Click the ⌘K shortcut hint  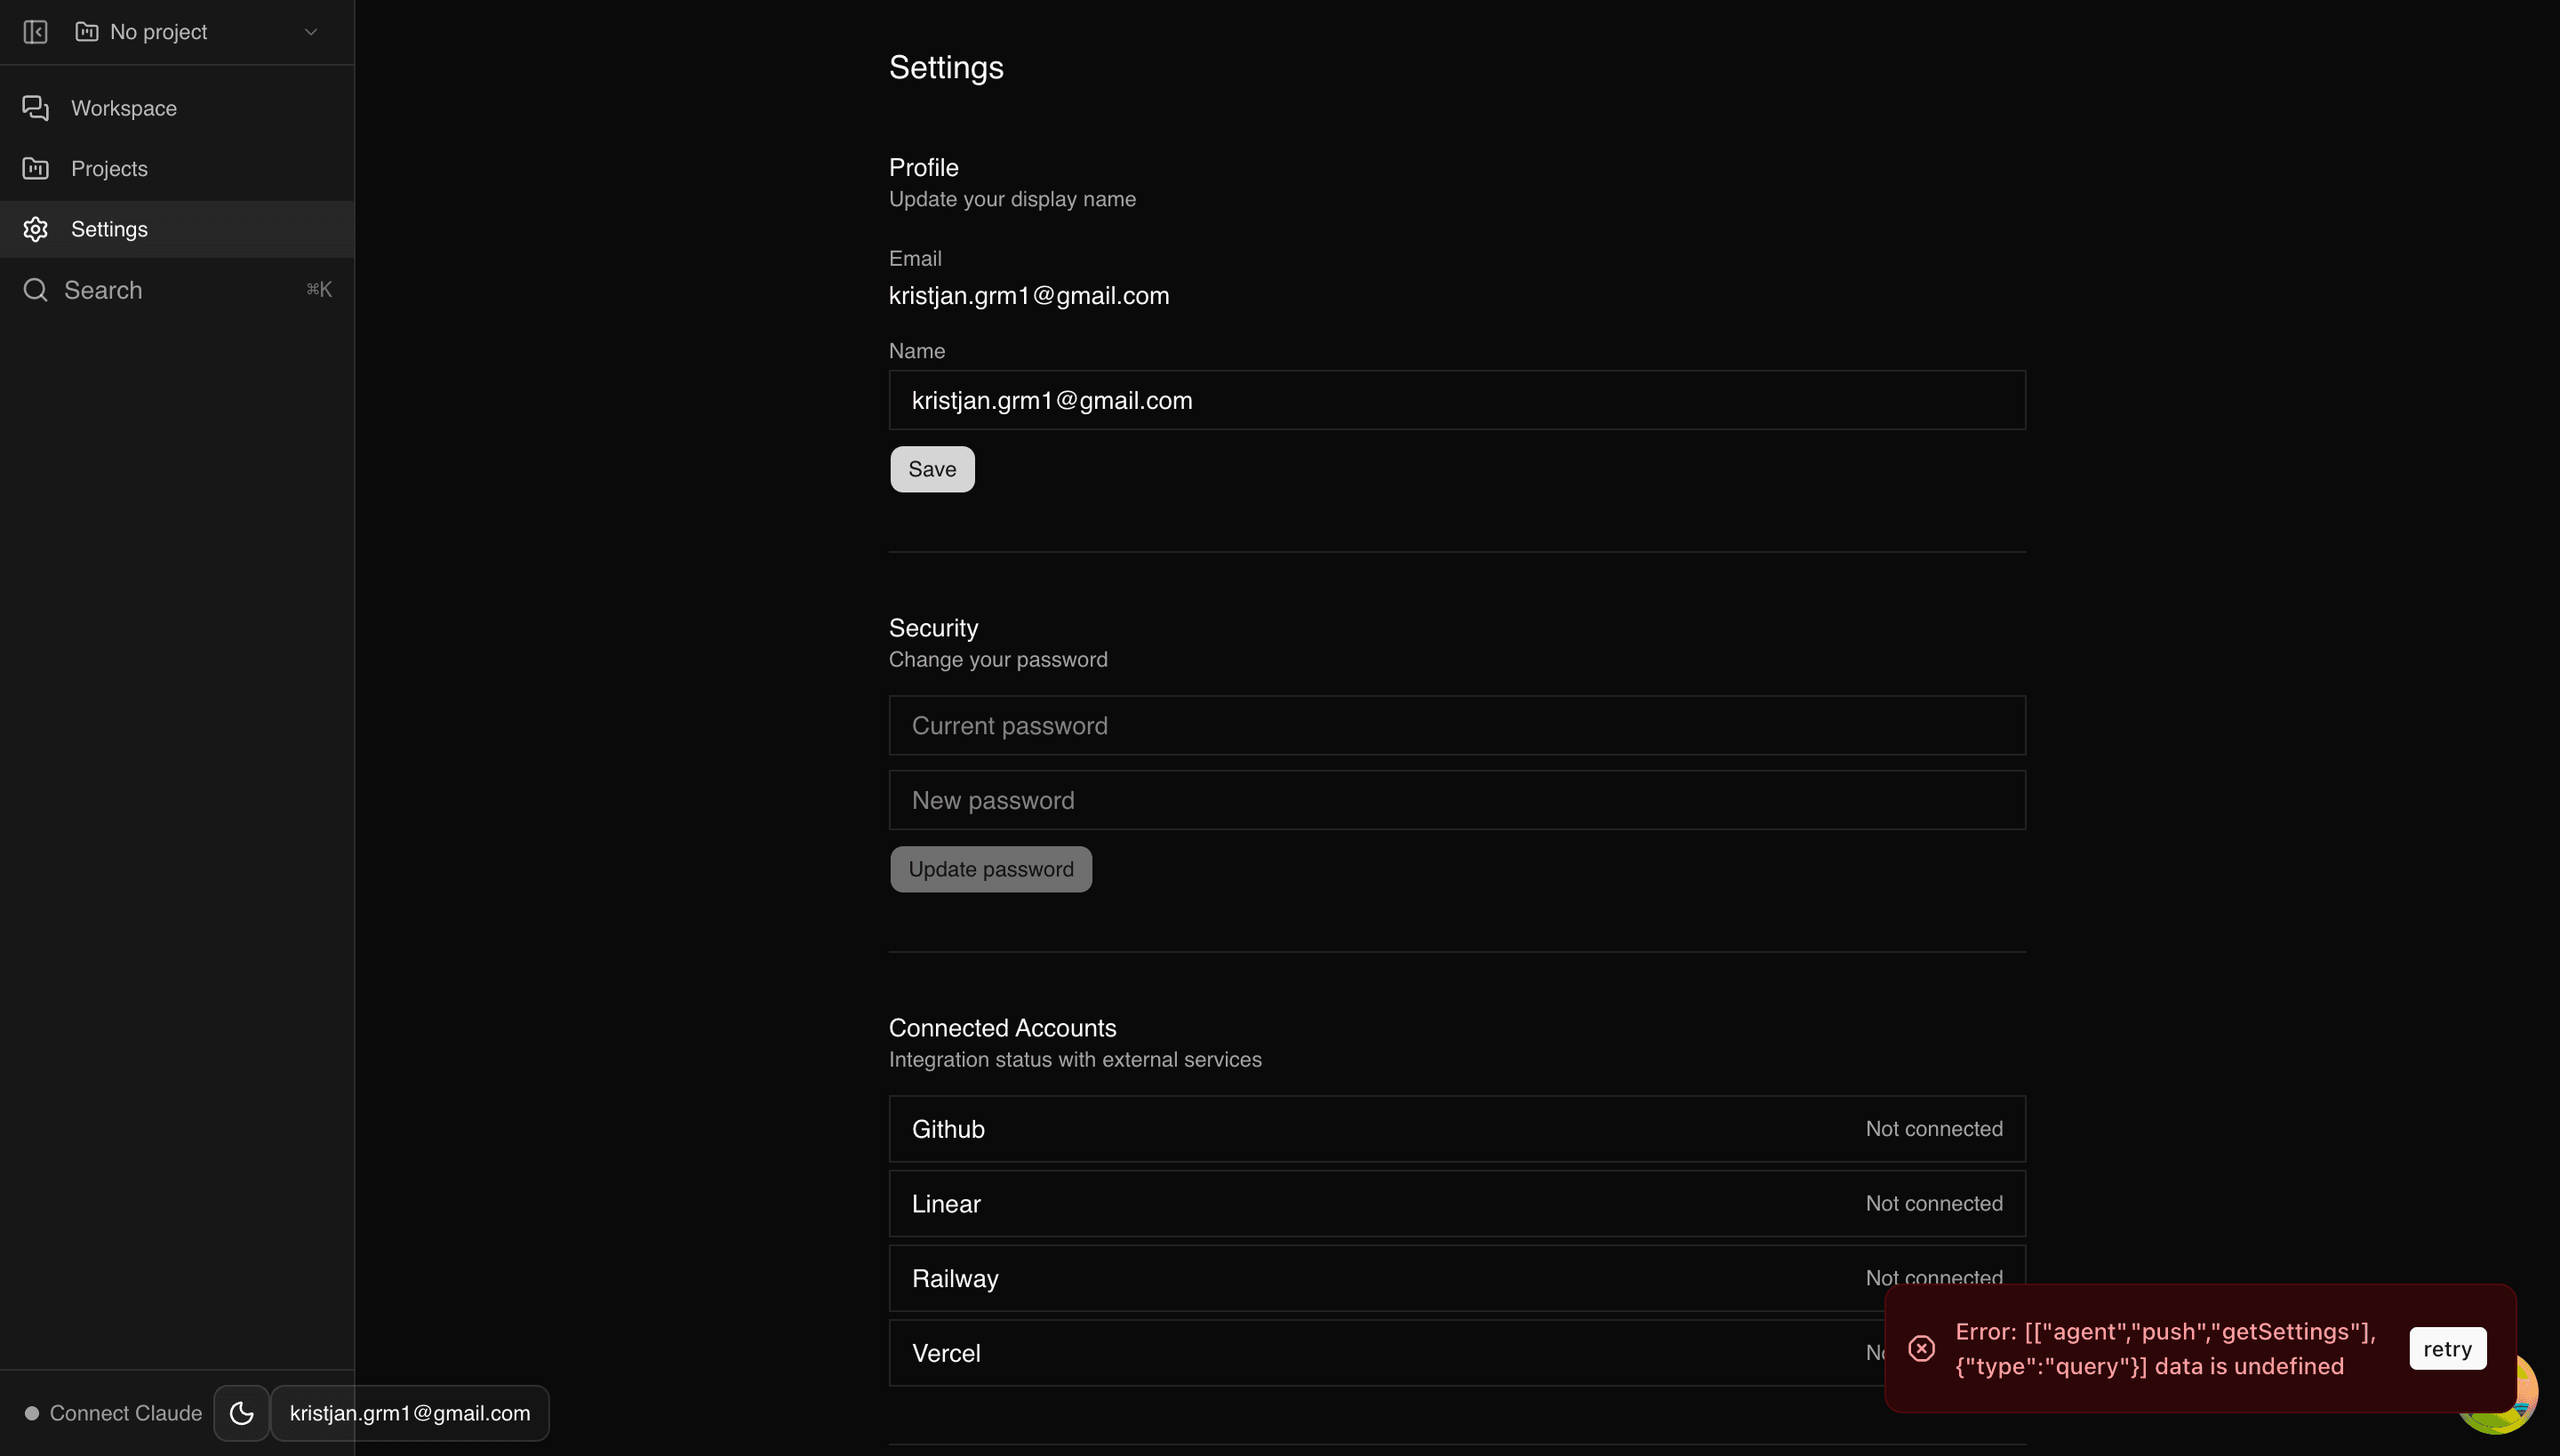click(x=319, y=290)
